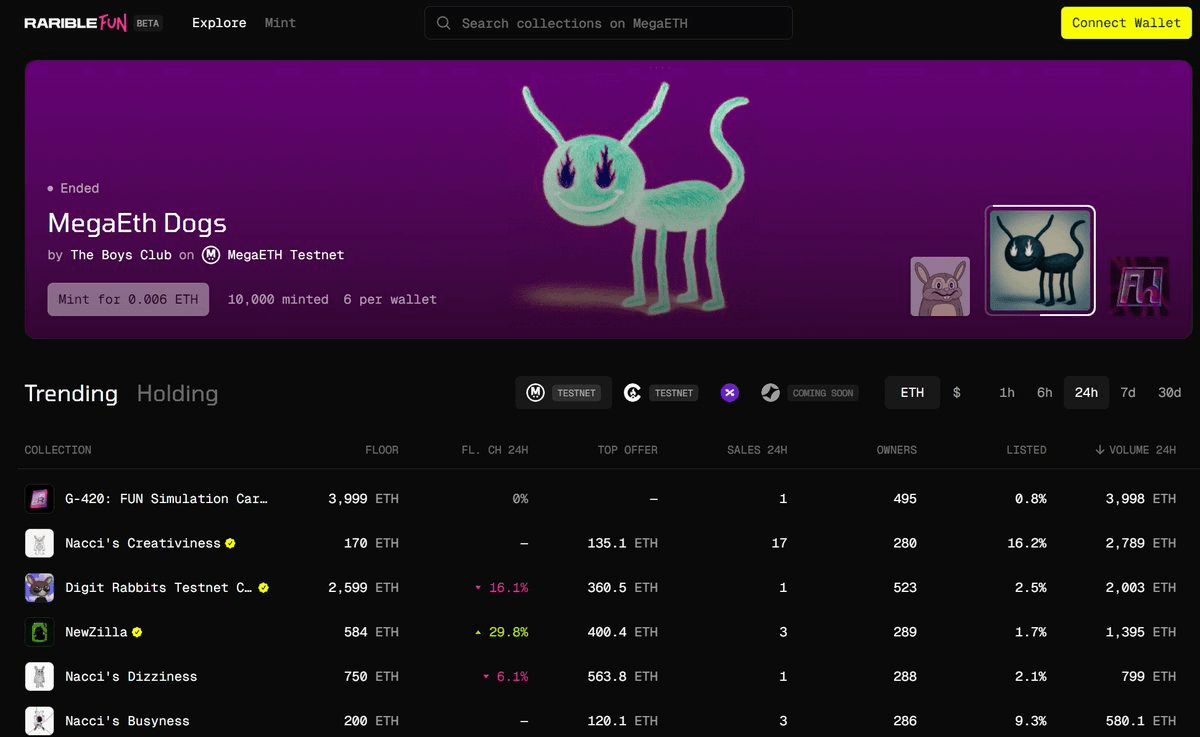Switch to the Trending tab

click(71, 394)
